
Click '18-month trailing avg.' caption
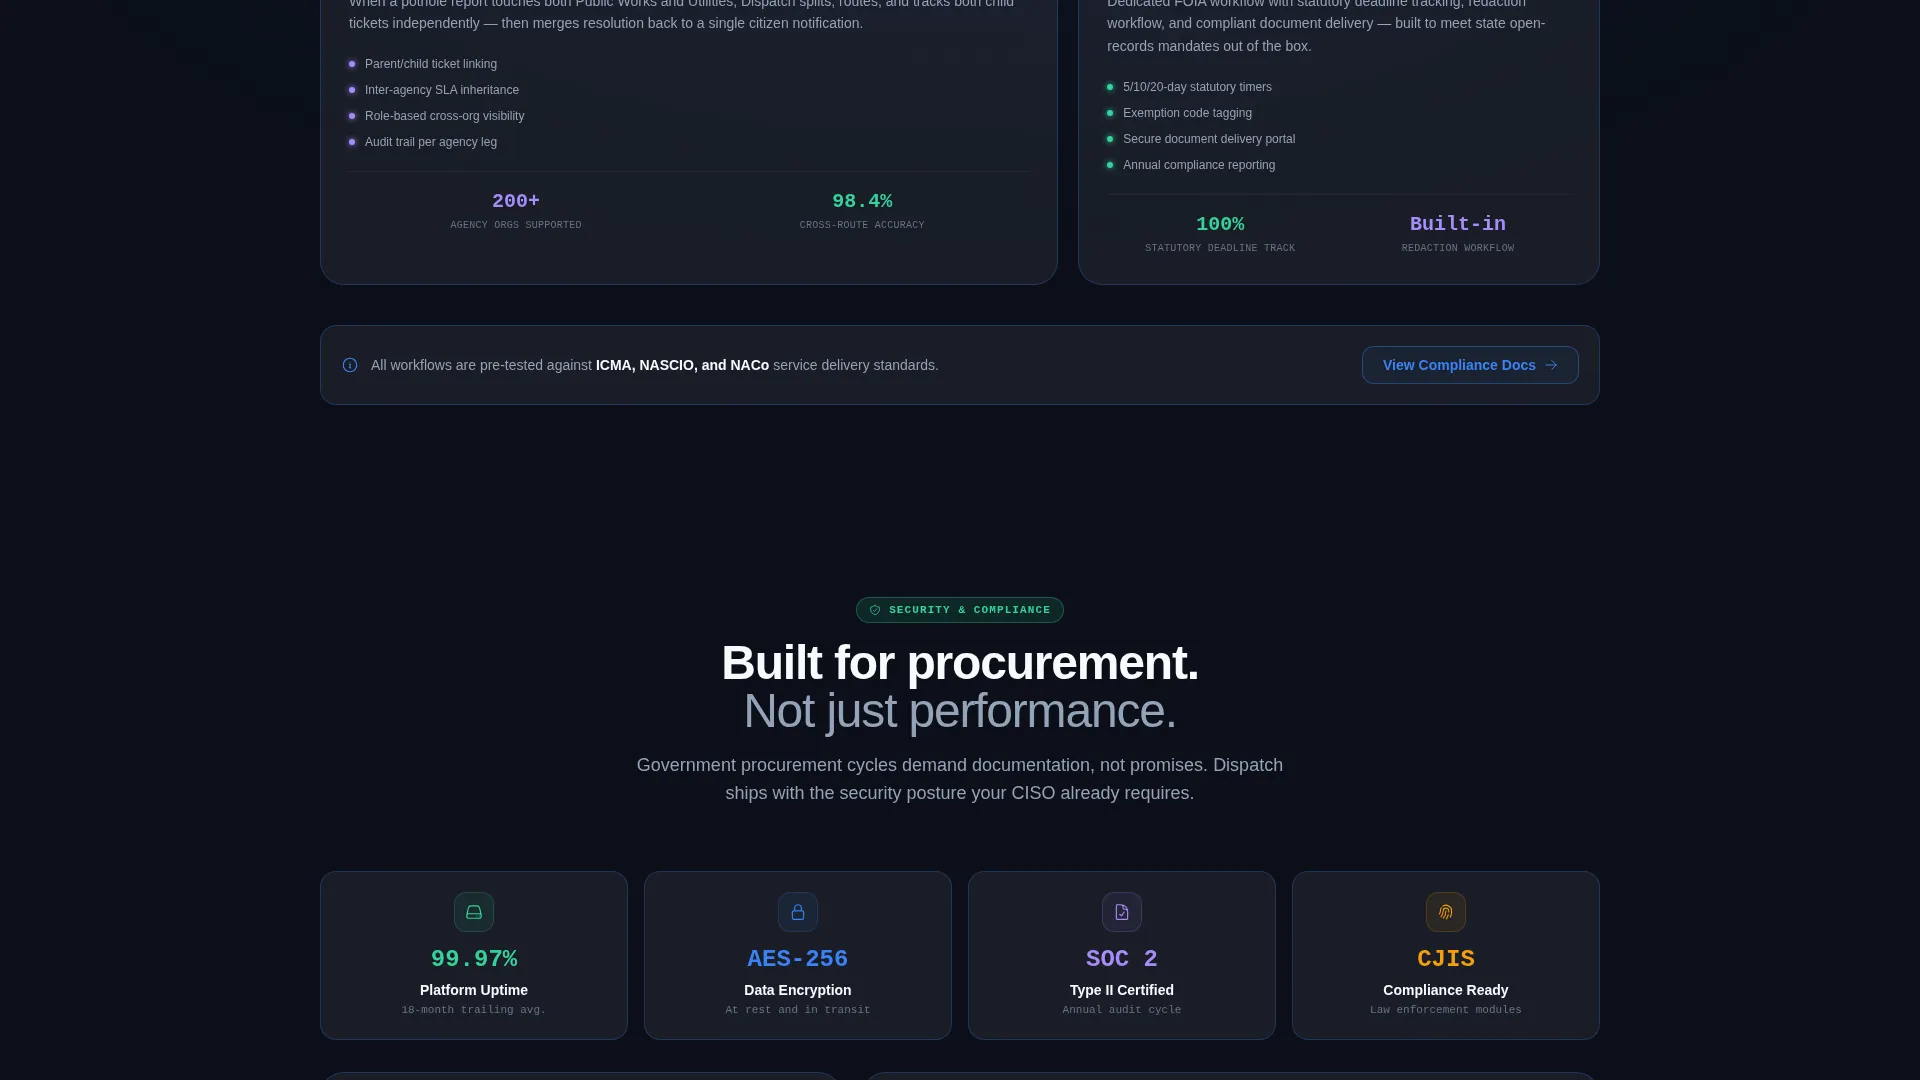coord(474,1010)
